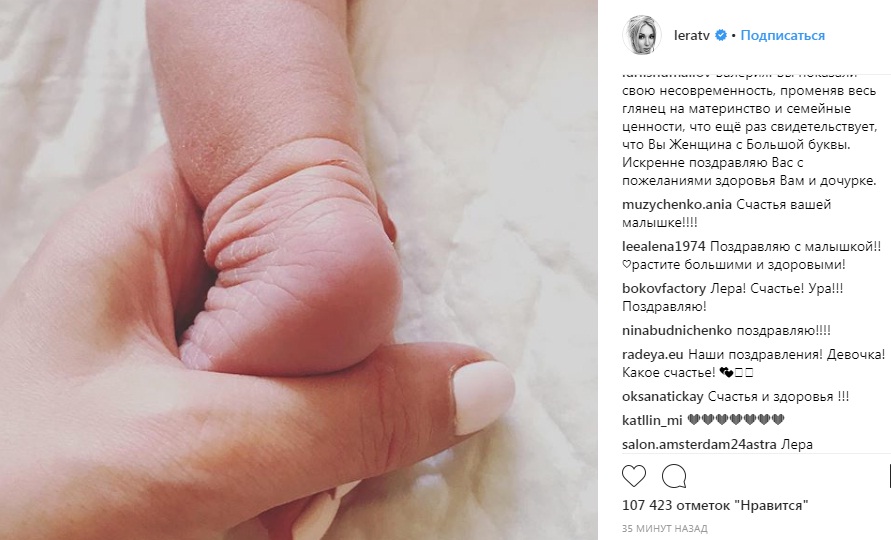Click the 35 минут назад timestamp
Image resolution: width=891 pixels, height=540 pixels.
664,528
